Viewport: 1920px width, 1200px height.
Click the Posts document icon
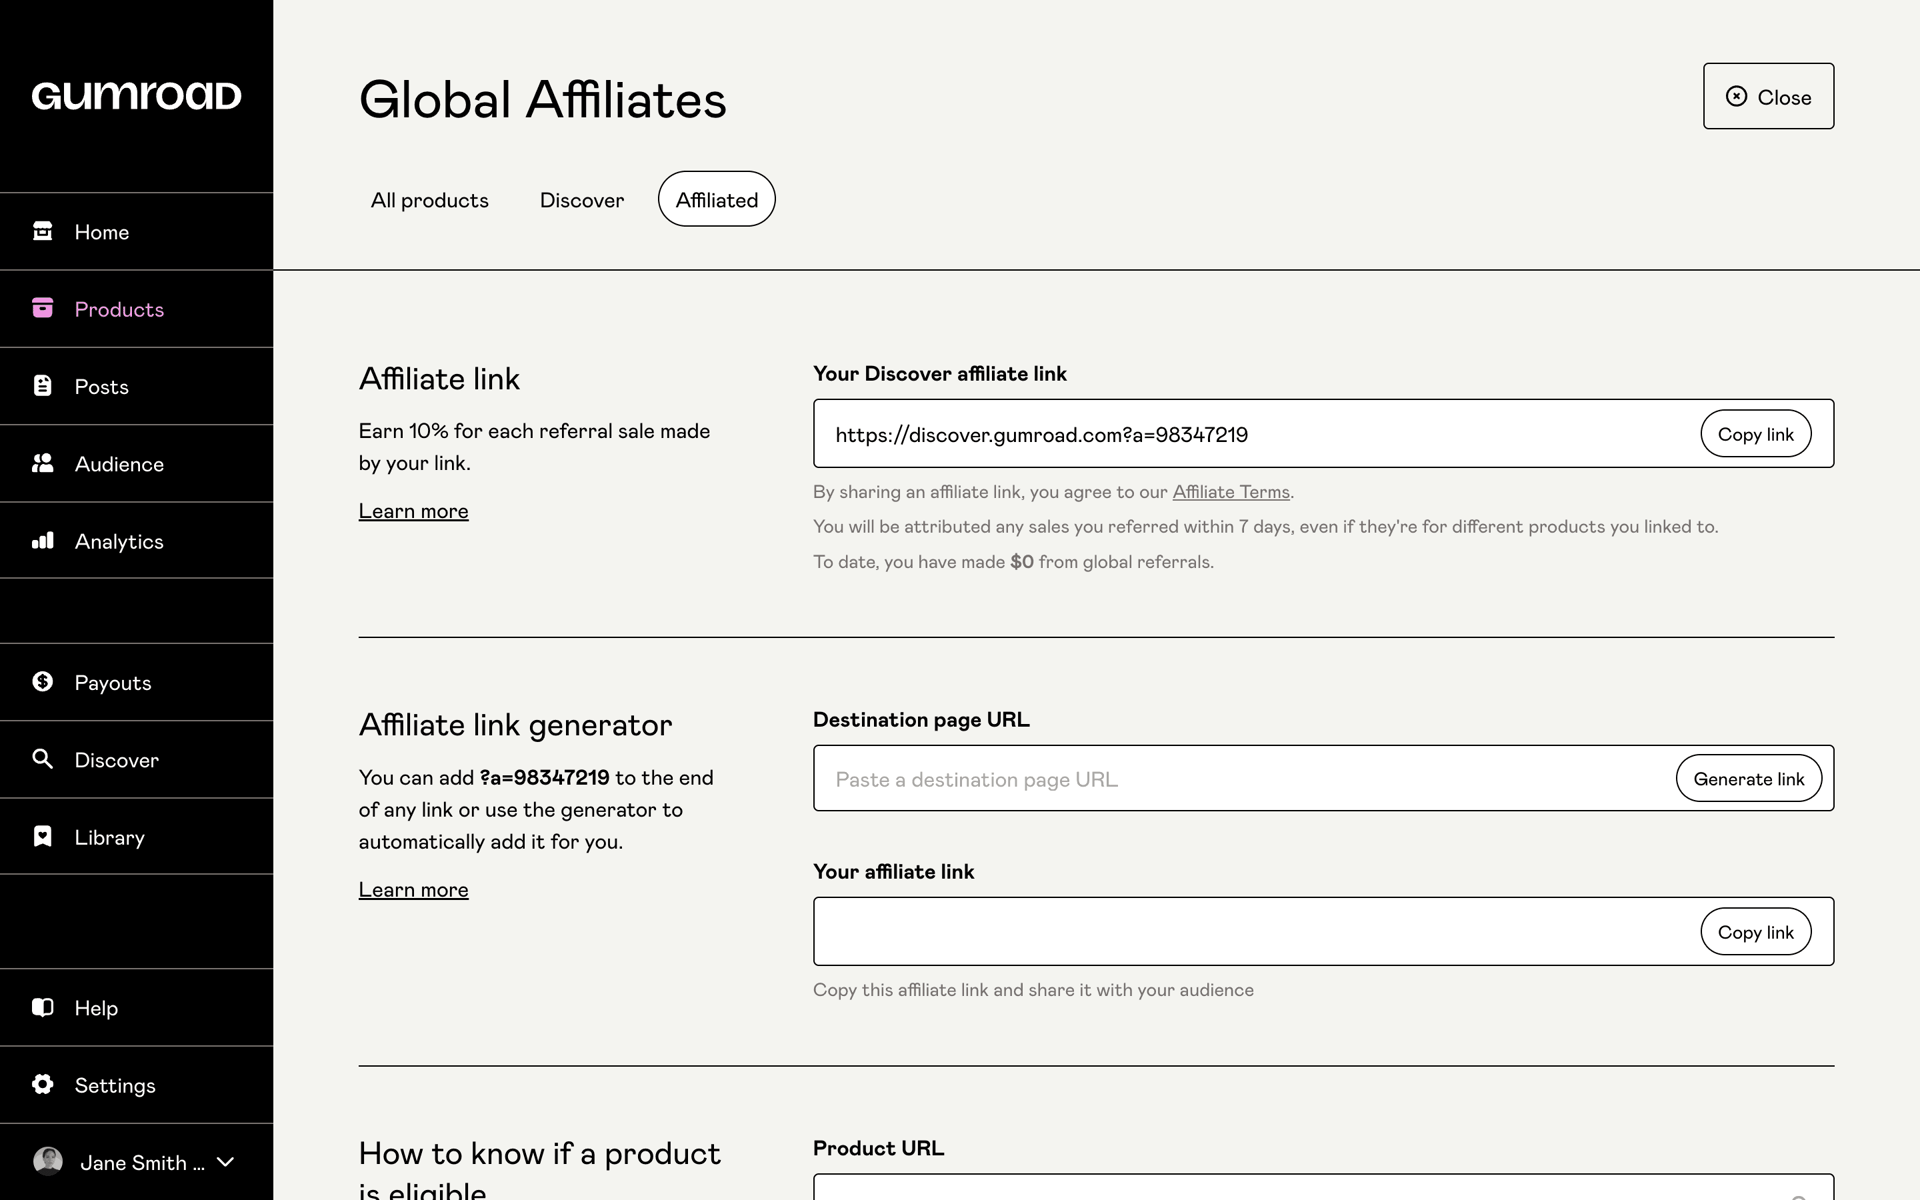[42, 385]
